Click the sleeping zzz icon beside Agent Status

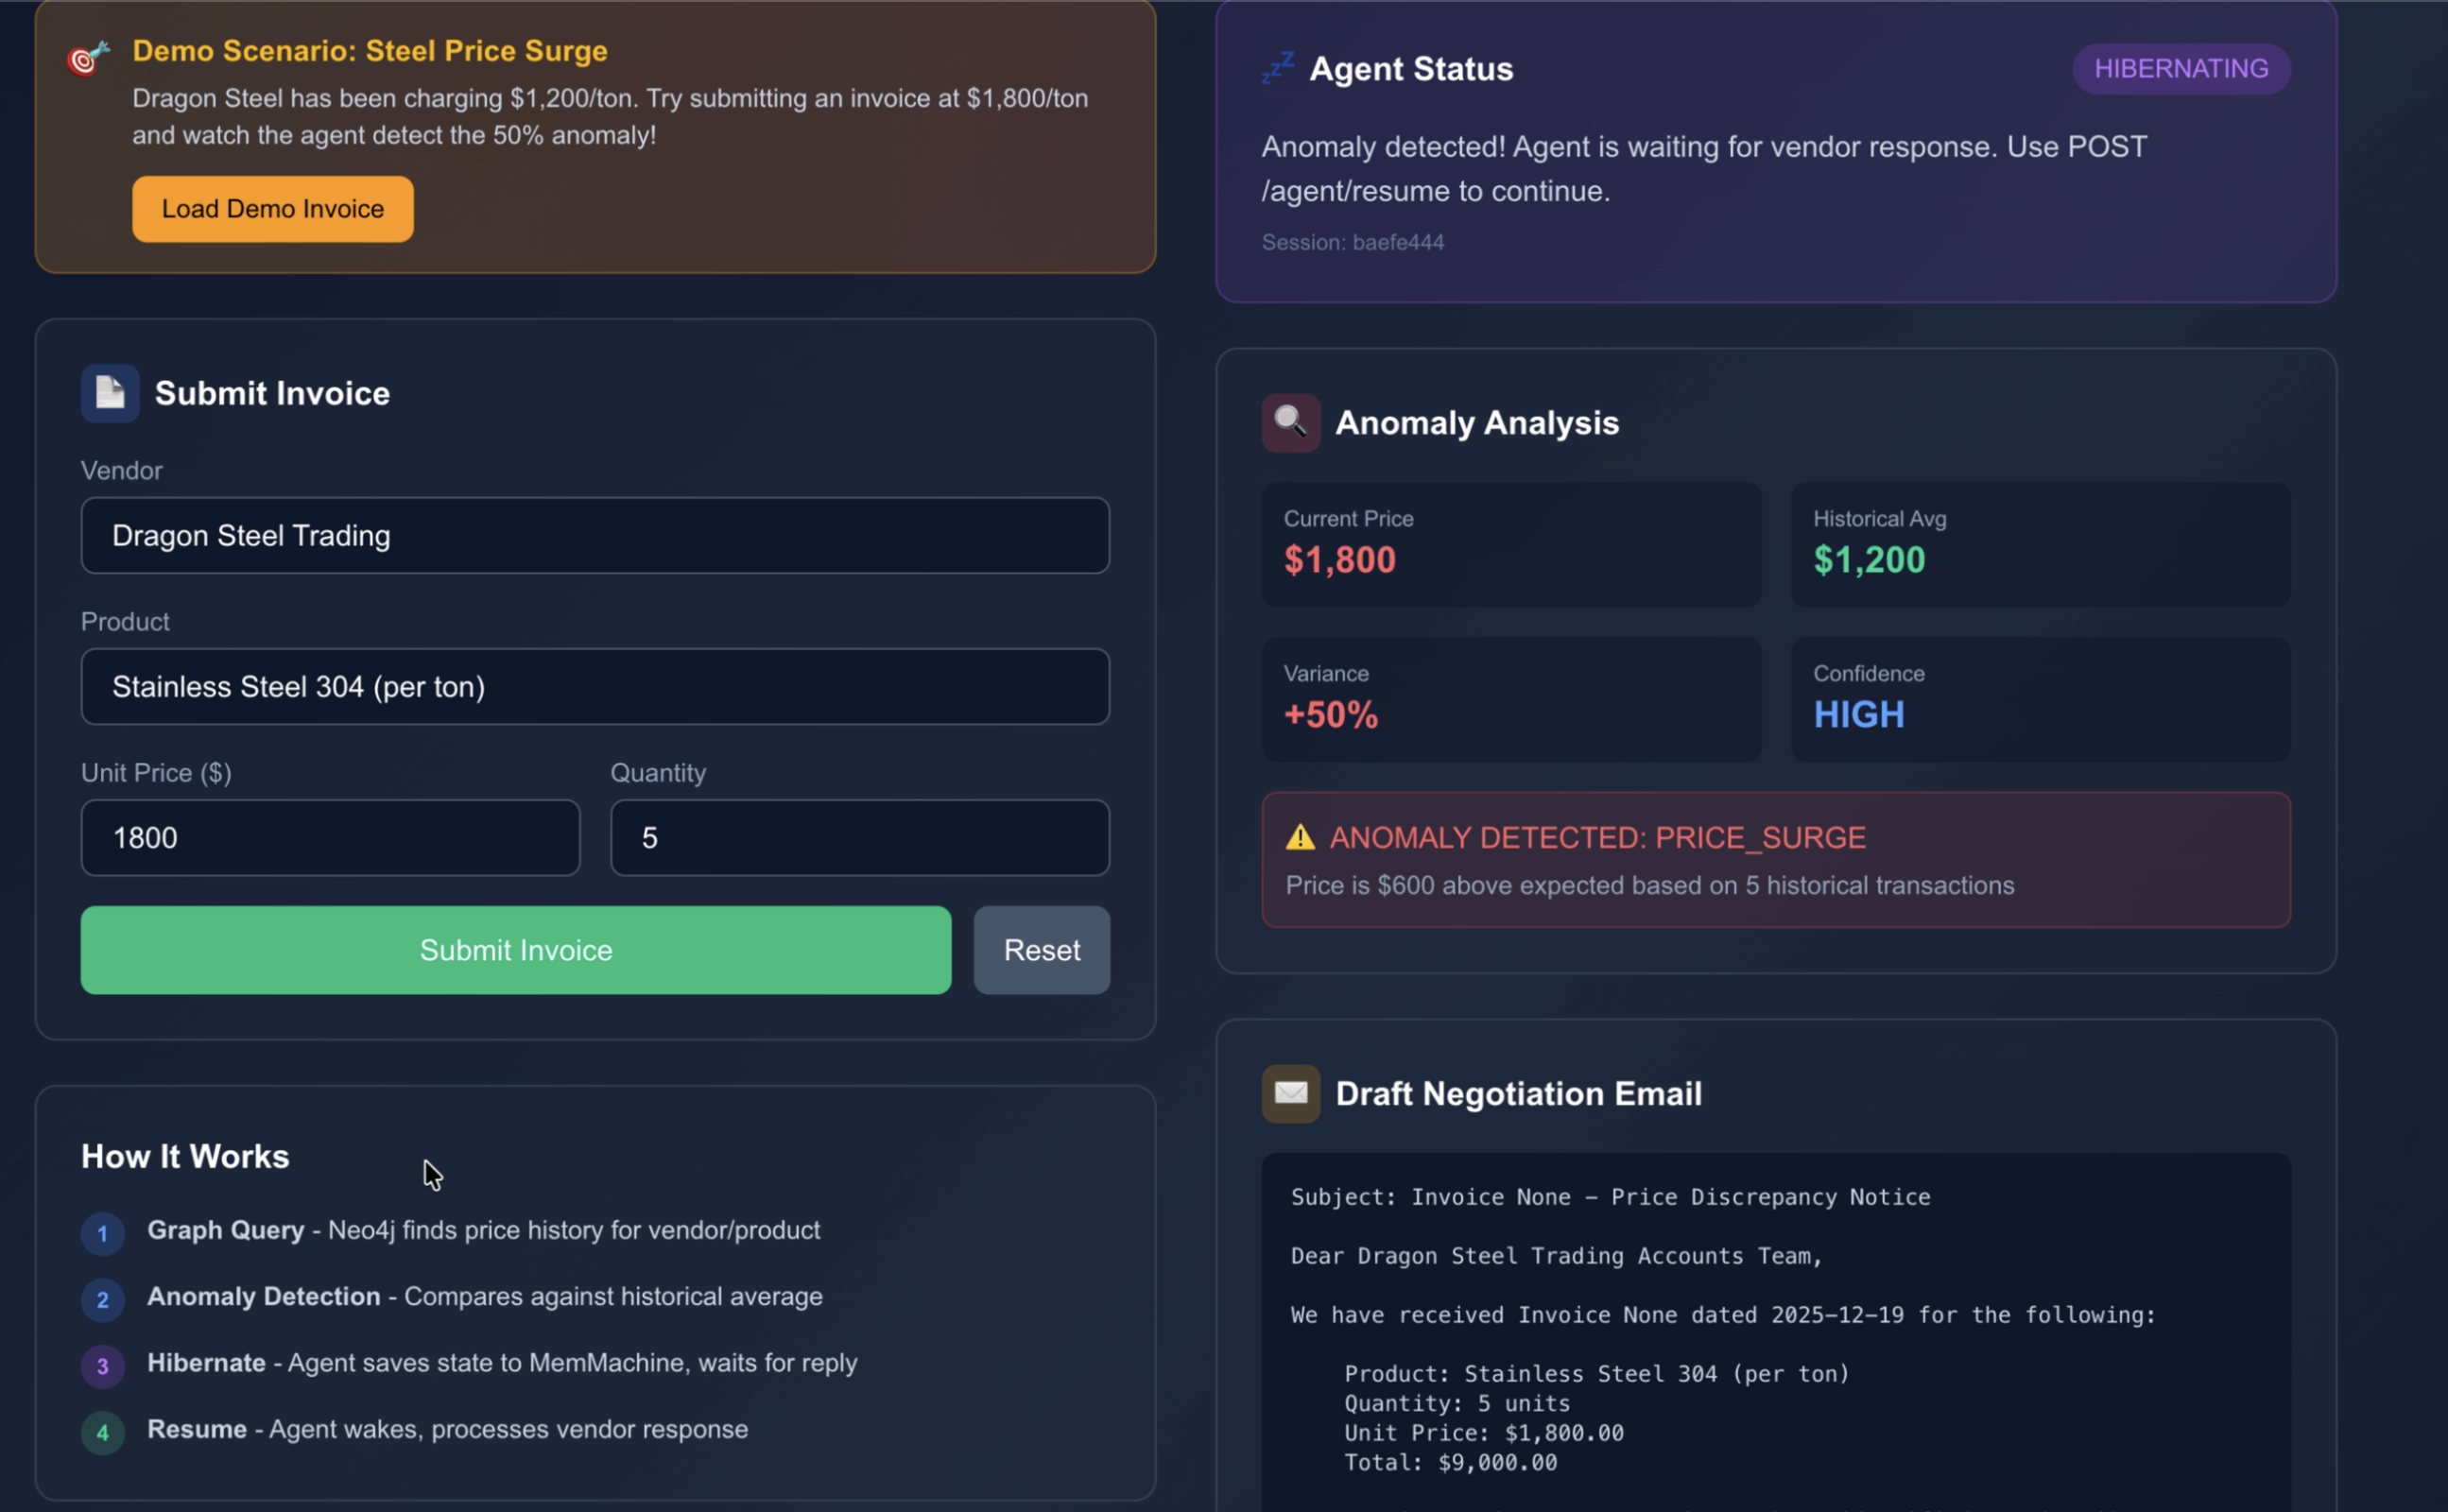tap(1277, 68)
